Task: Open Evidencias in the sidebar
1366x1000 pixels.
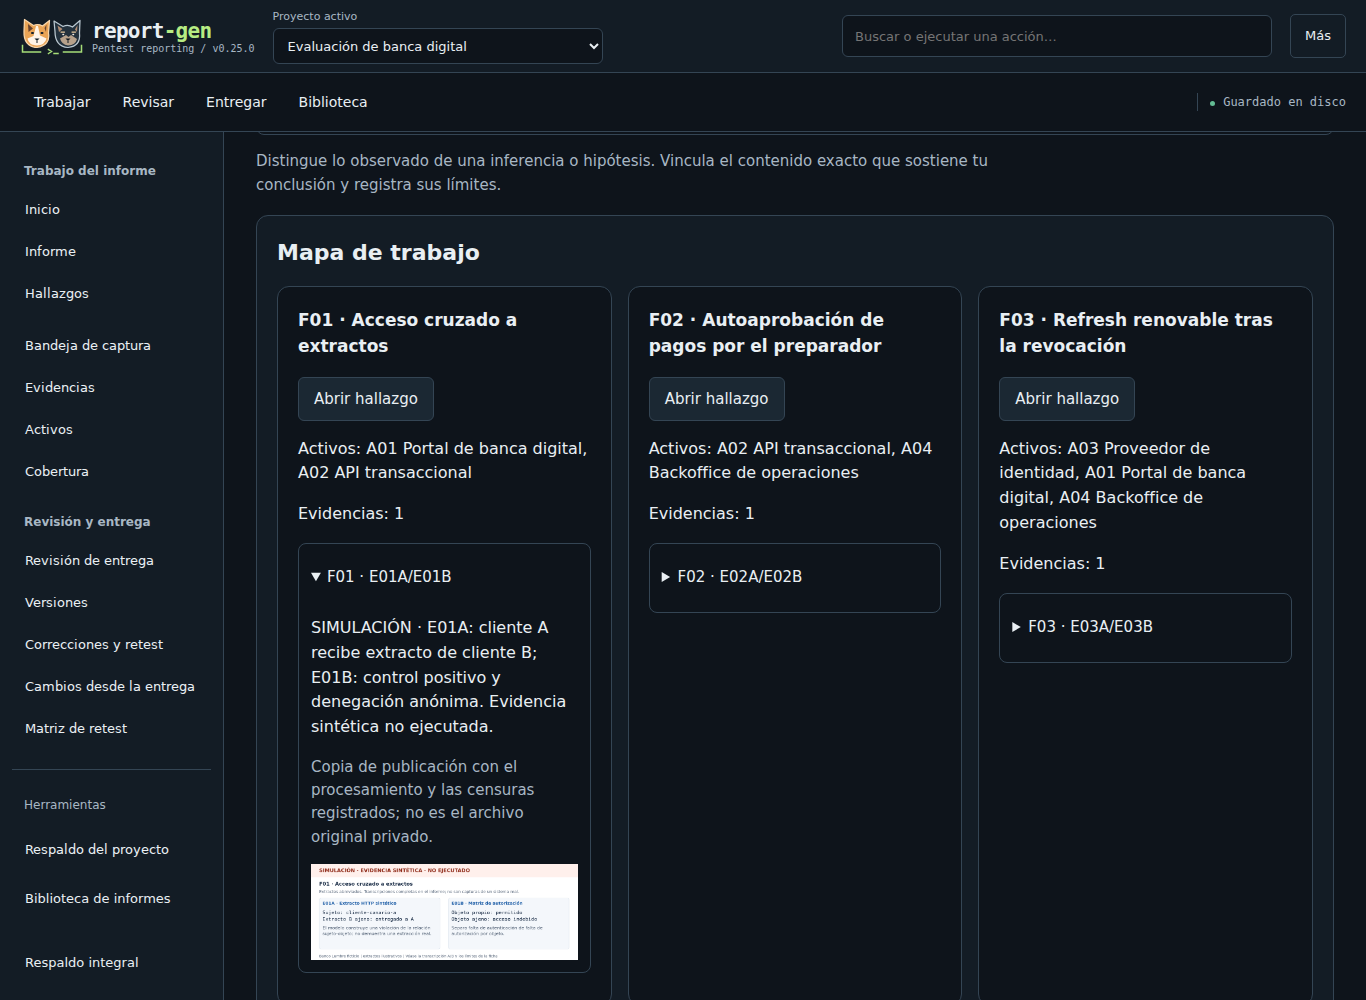Action: coord(111,387)
